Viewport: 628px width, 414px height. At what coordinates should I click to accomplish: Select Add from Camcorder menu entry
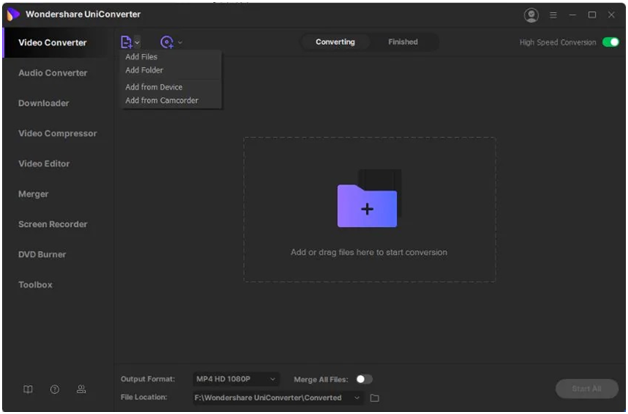pyautogui.click(x=161, y=100)
